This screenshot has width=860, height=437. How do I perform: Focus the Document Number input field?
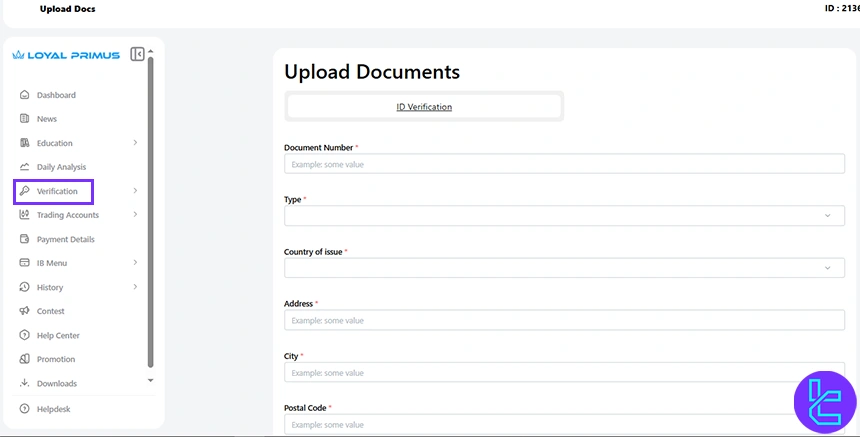click(564, 164)
